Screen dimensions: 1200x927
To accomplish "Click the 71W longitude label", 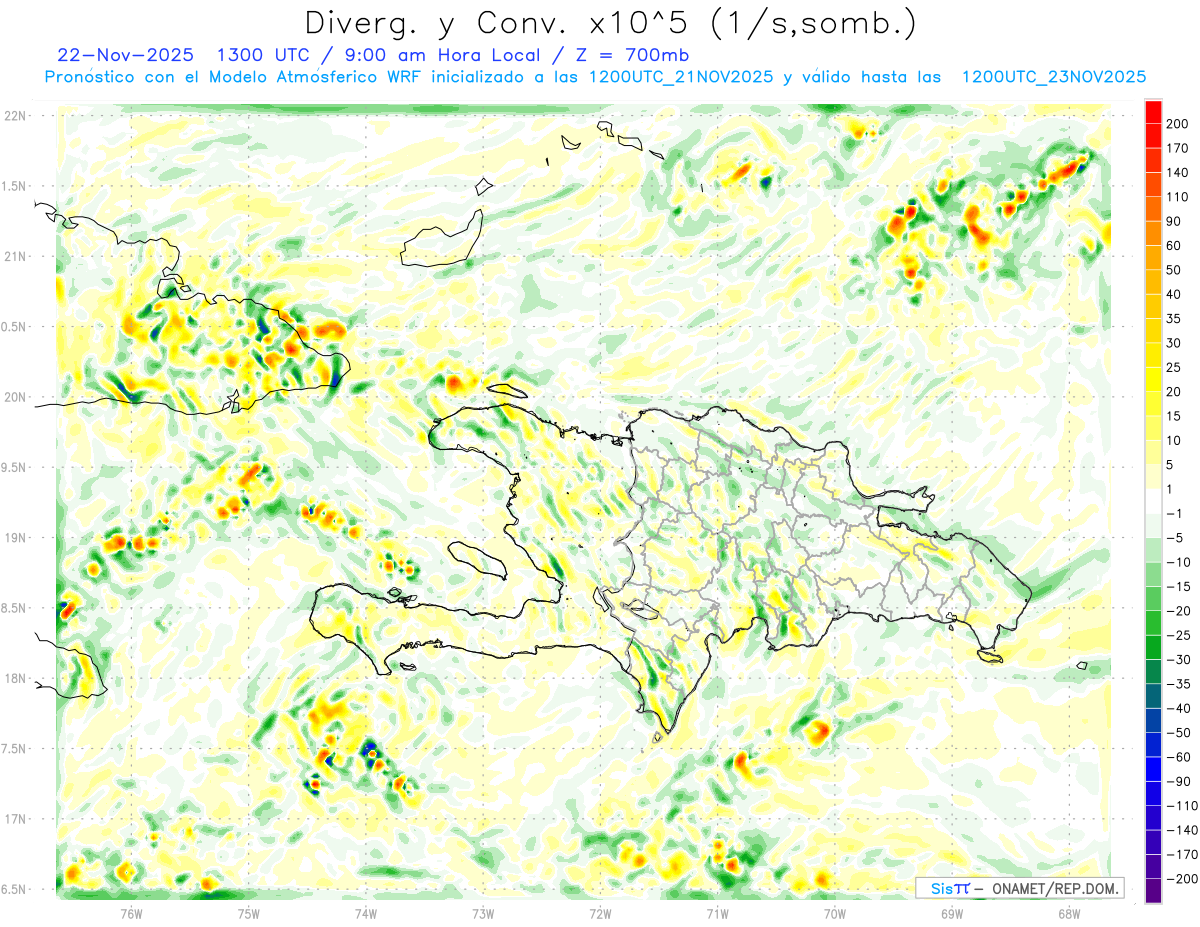I will [717, 913].
